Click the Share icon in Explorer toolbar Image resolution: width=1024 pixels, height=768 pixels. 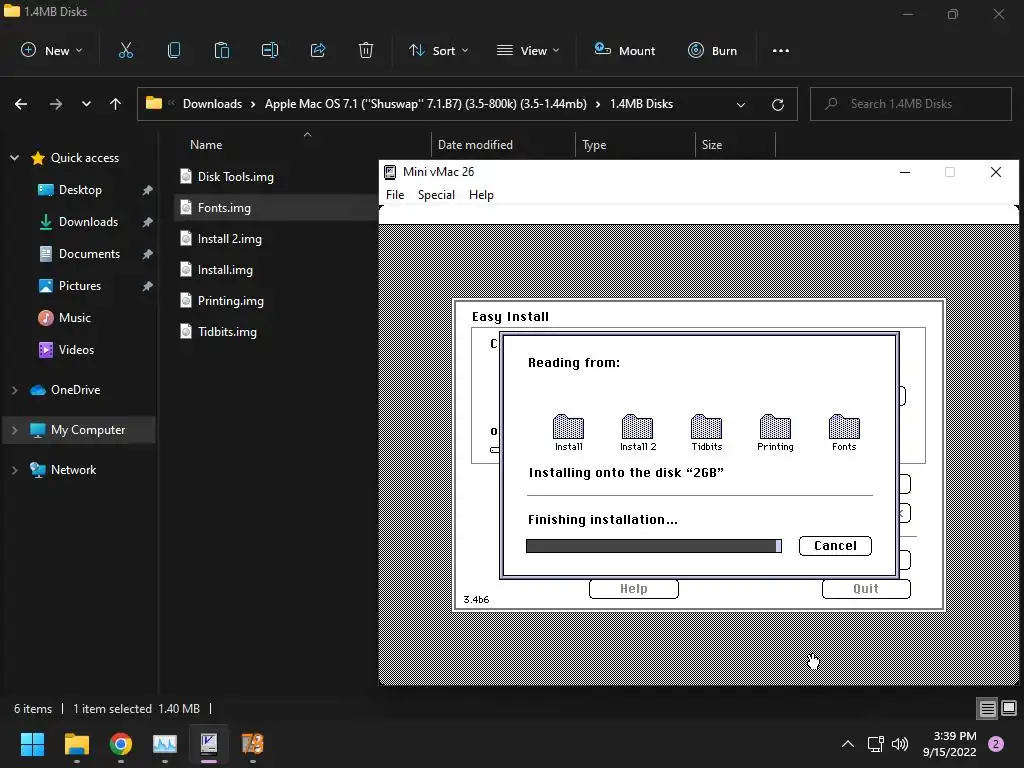click(x=318, y=50)
